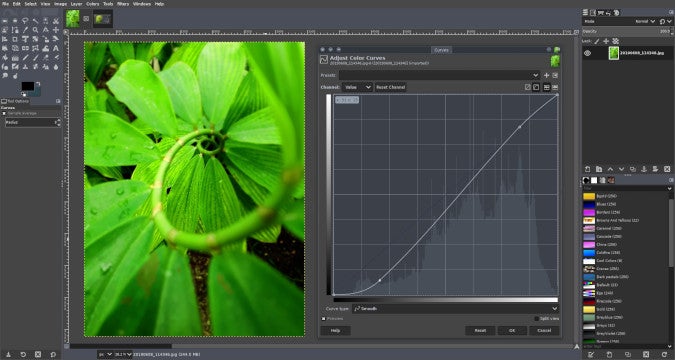Open the presets menu icon beside plus

pos(555,75)
